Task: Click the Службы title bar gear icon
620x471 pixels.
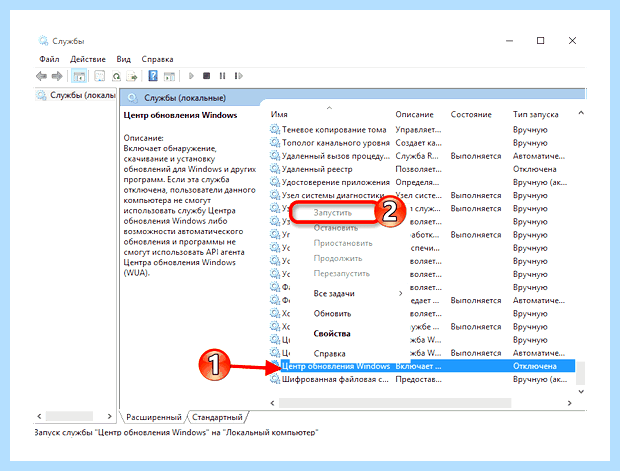Action: click(43, 41)
